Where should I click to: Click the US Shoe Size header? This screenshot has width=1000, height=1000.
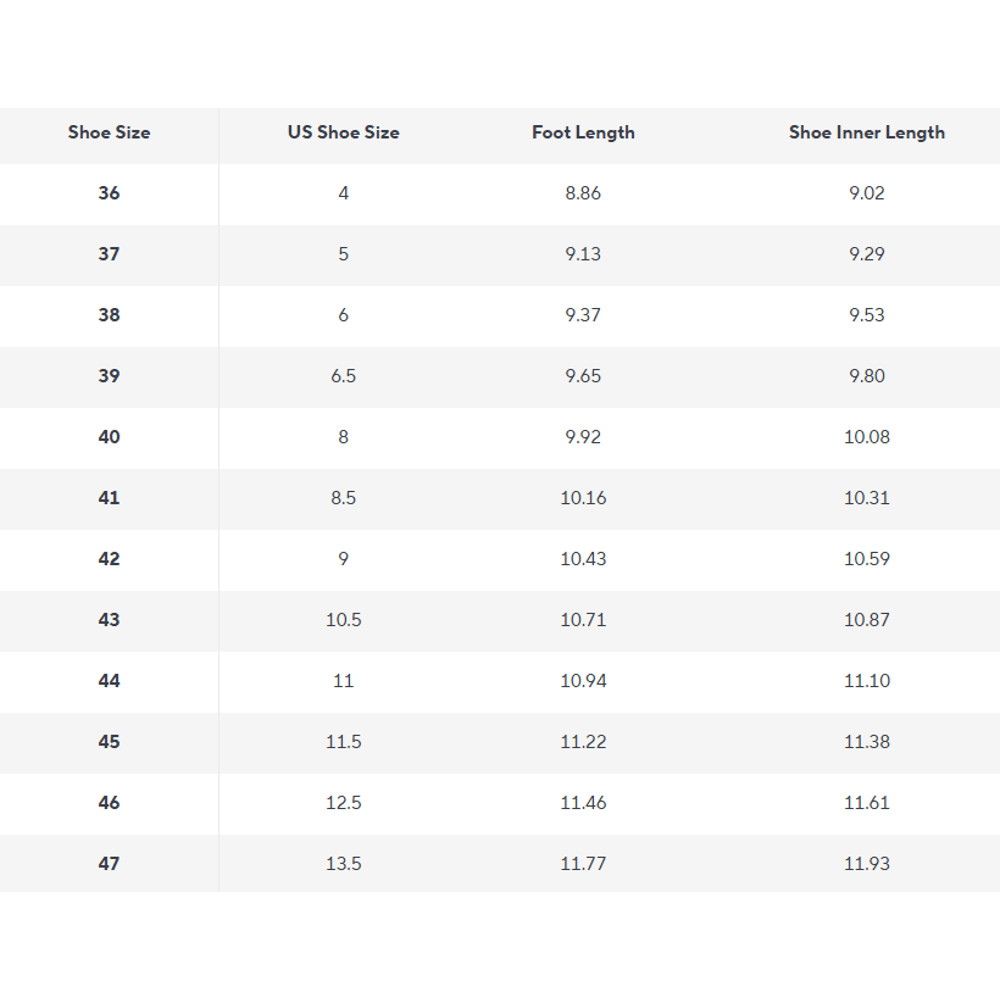click(343, 132)
